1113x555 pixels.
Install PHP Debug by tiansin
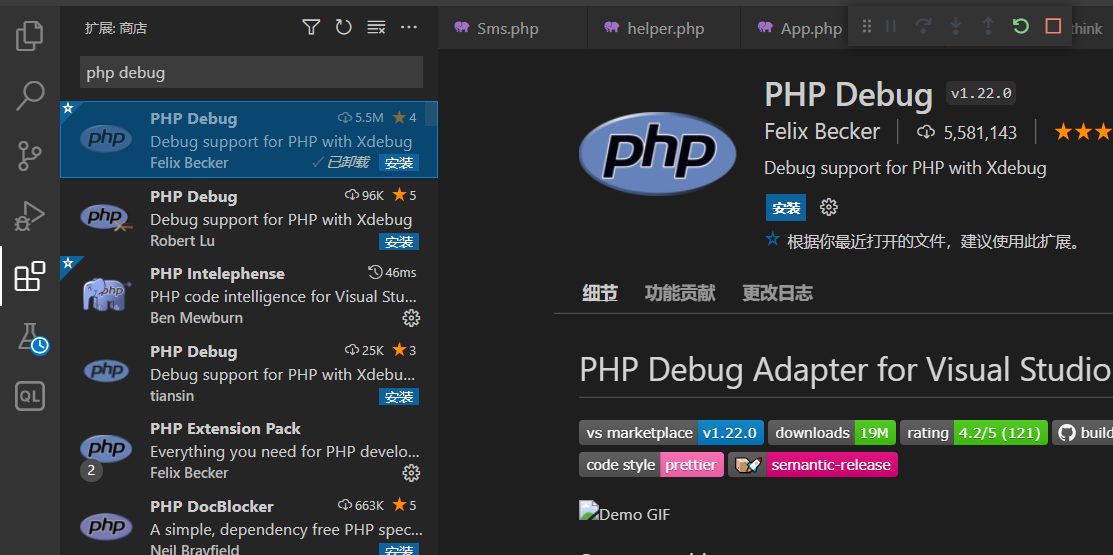399,397
